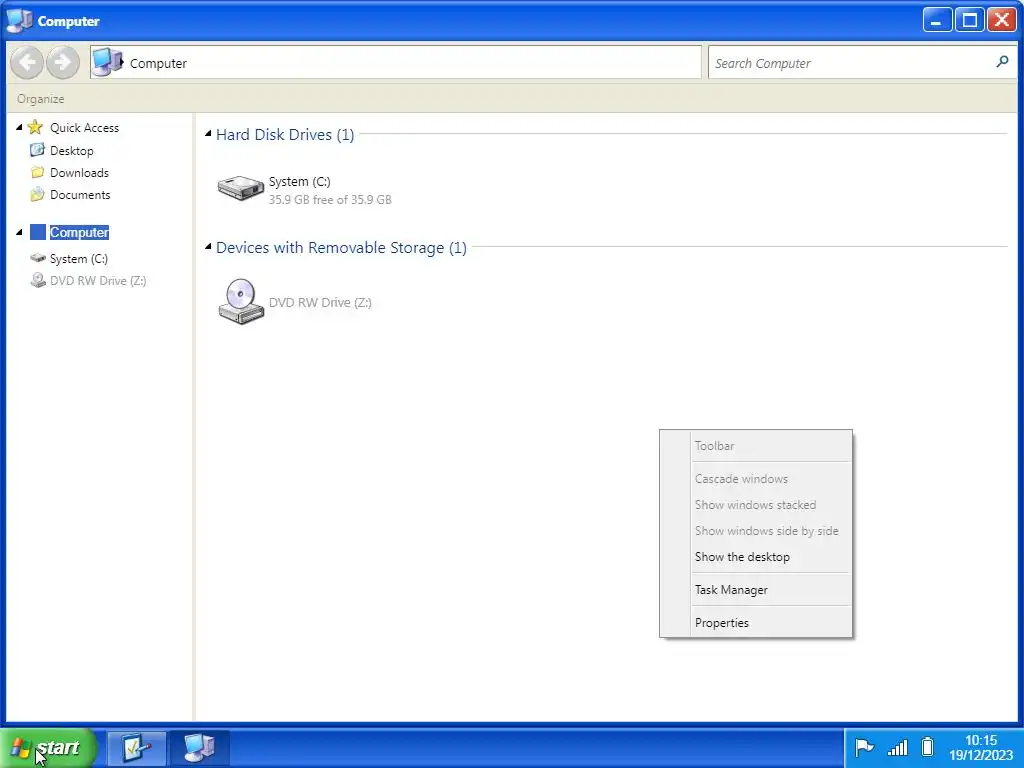Click the Desktop icon in the sidebar
Viewport: 1024px width, 768px height.
37,150
